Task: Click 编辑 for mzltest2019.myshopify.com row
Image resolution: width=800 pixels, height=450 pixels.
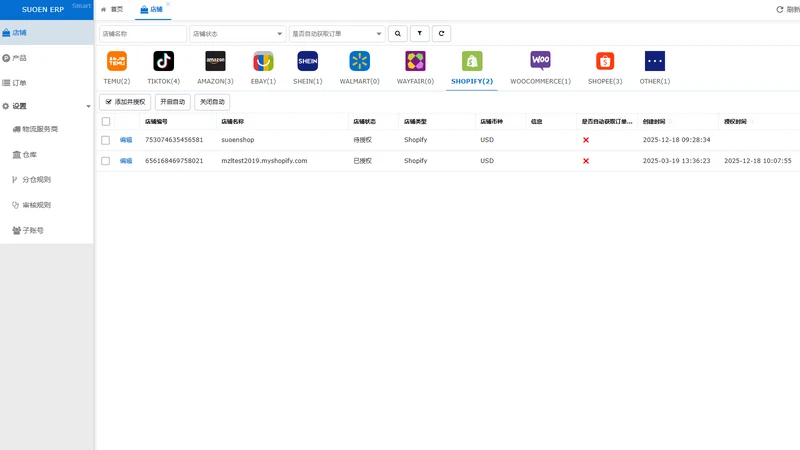Action: (126, 161)
